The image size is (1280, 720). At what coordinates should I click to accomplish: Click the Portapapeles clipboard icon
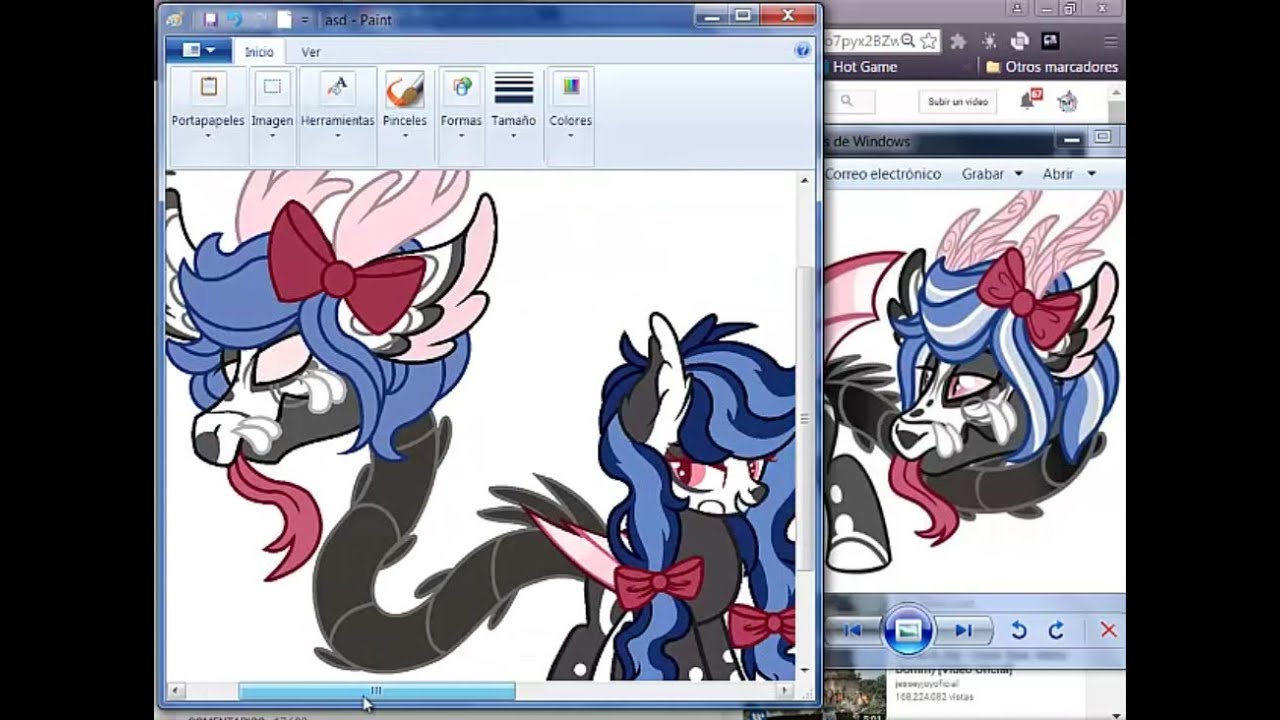tap(208, 87)
